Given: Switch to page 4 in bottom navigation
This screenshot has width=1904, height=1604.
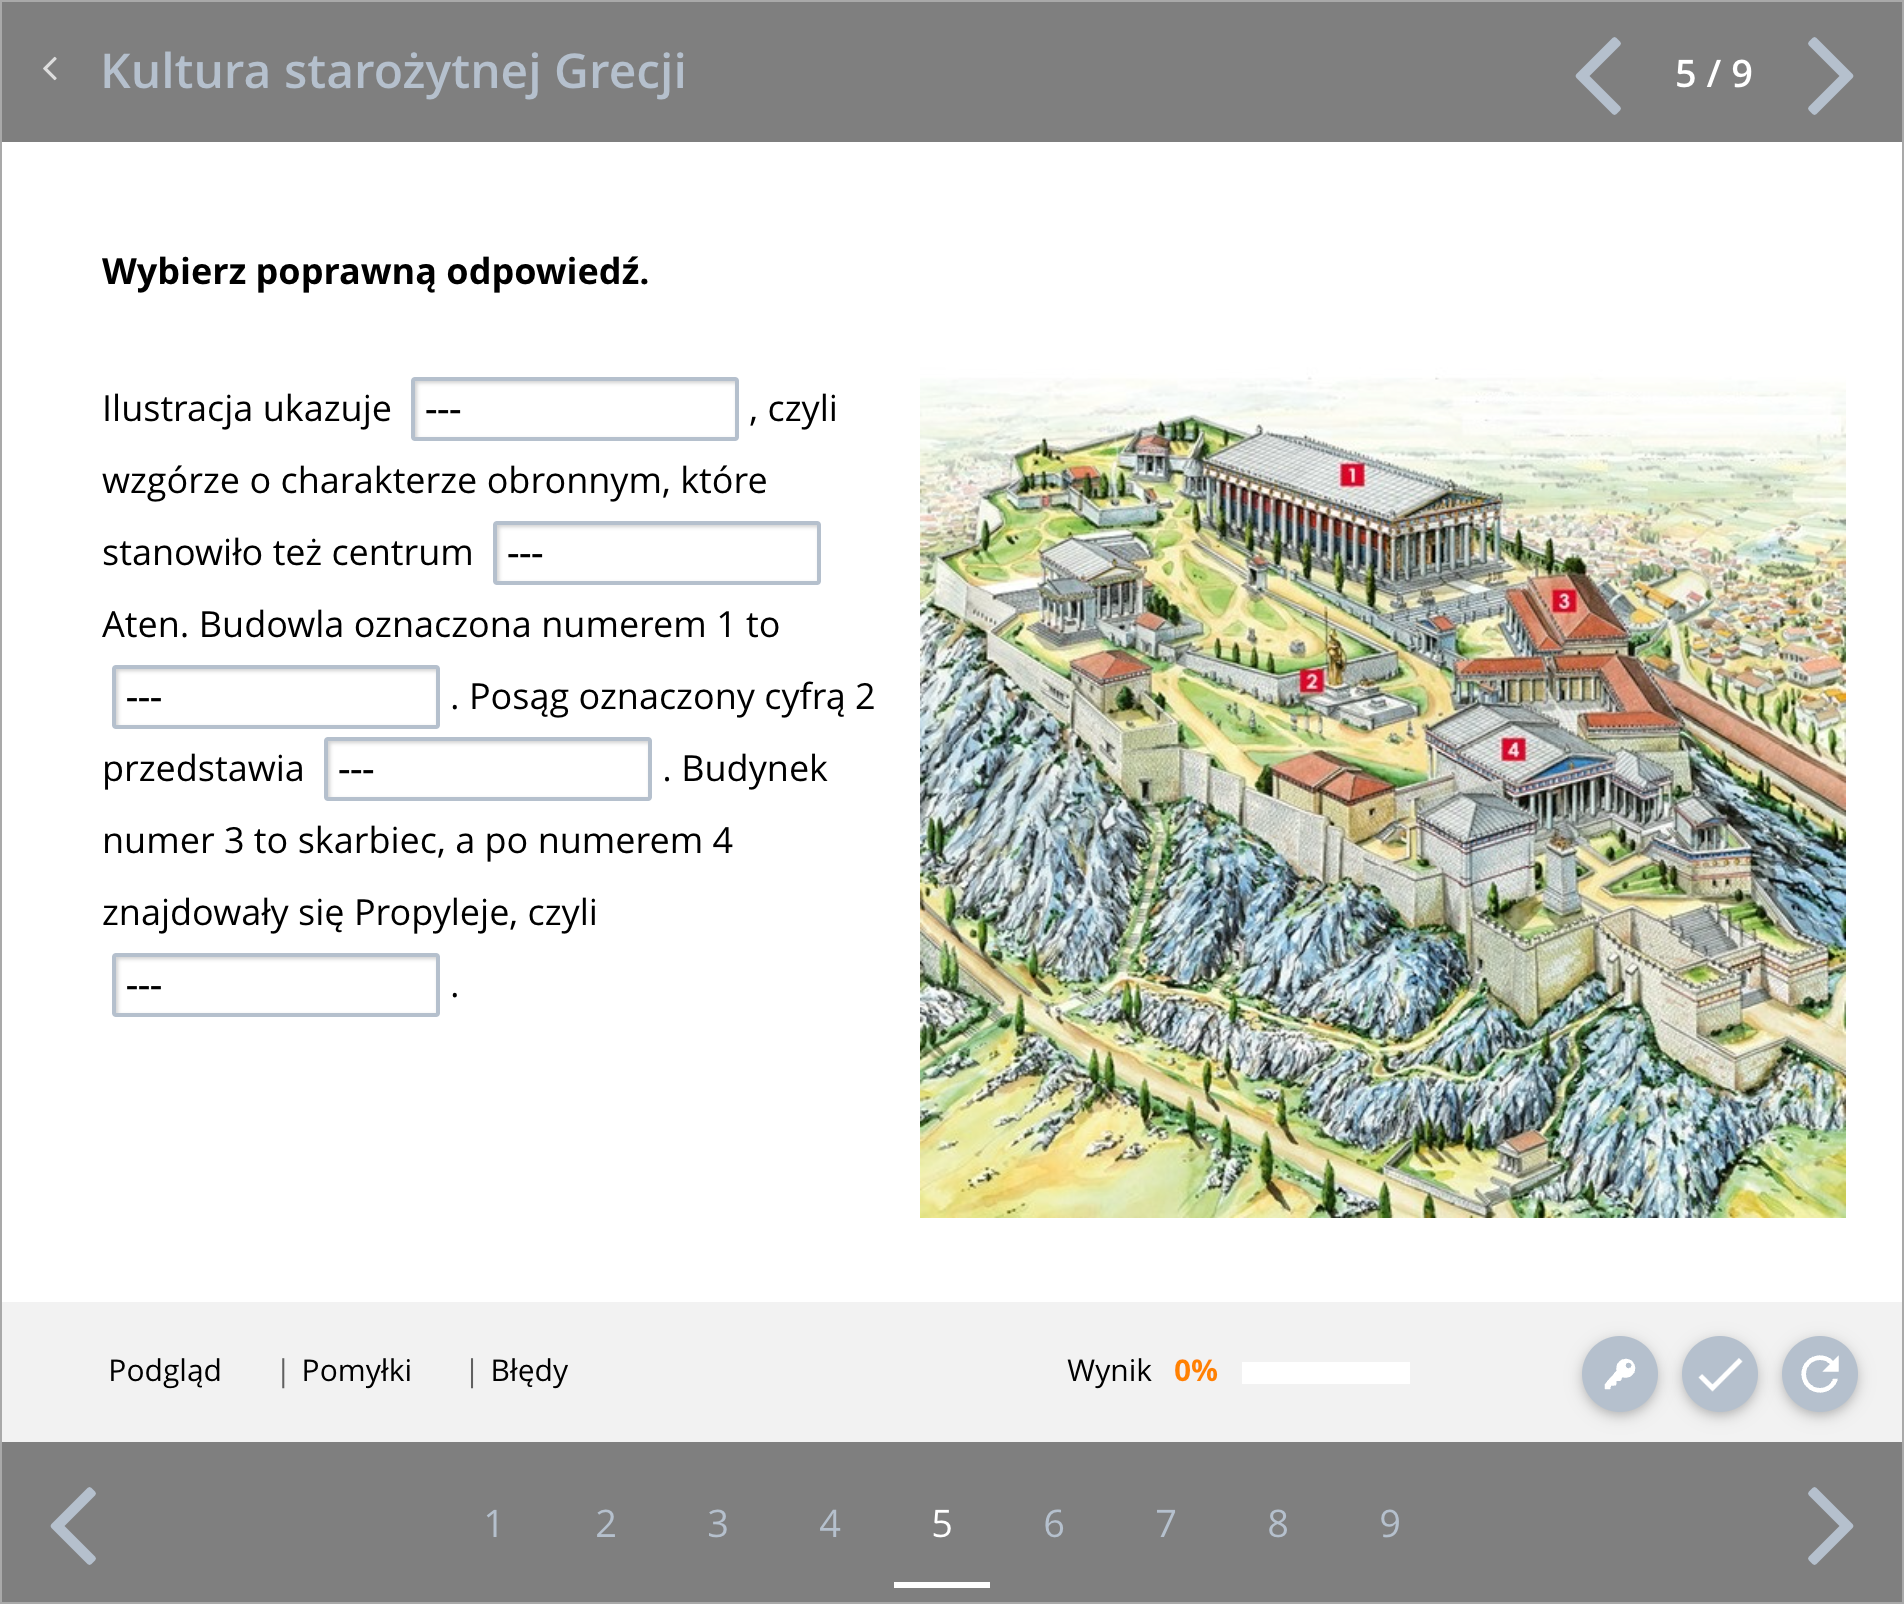Looking at the screenshot, I should (x=829, y=1524).
